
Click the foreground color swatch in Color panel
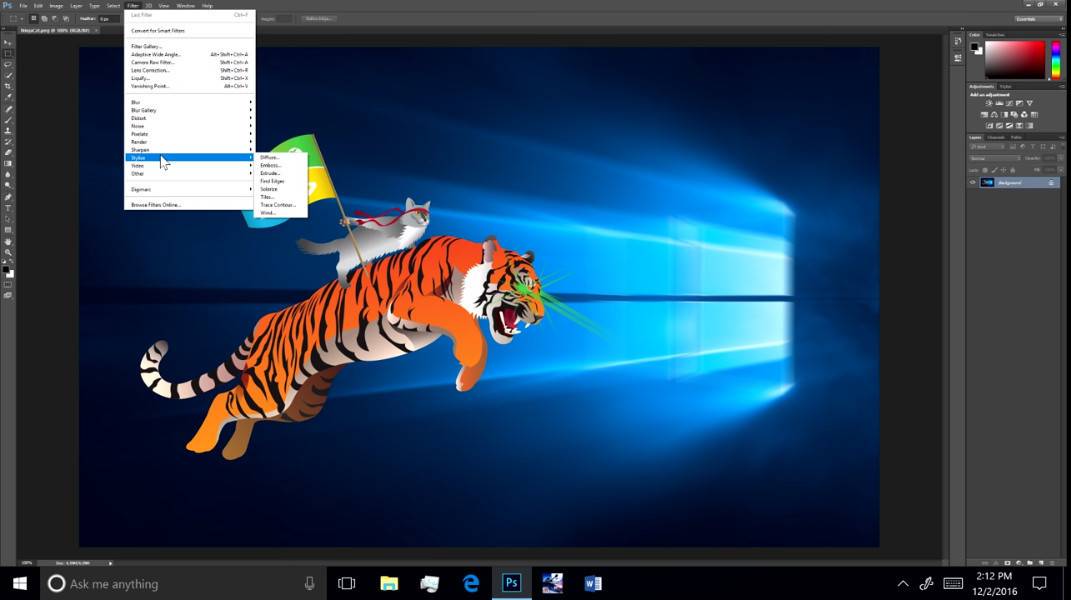[975, 46]
